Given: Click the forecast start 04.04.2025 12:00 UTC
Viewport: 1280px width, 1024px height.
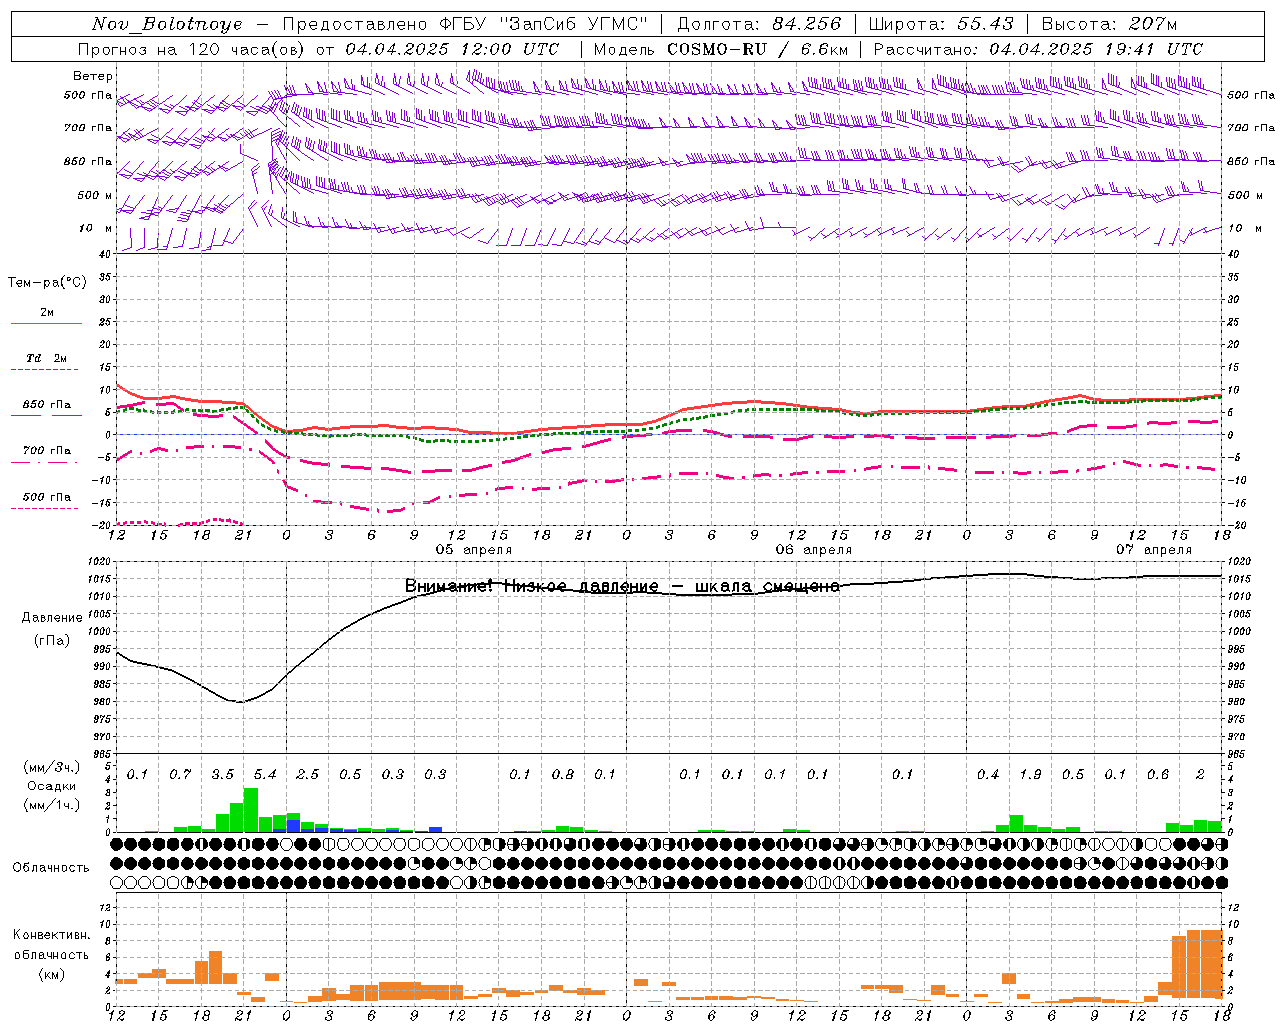Looking at the screenshot, I should (452, 49).
